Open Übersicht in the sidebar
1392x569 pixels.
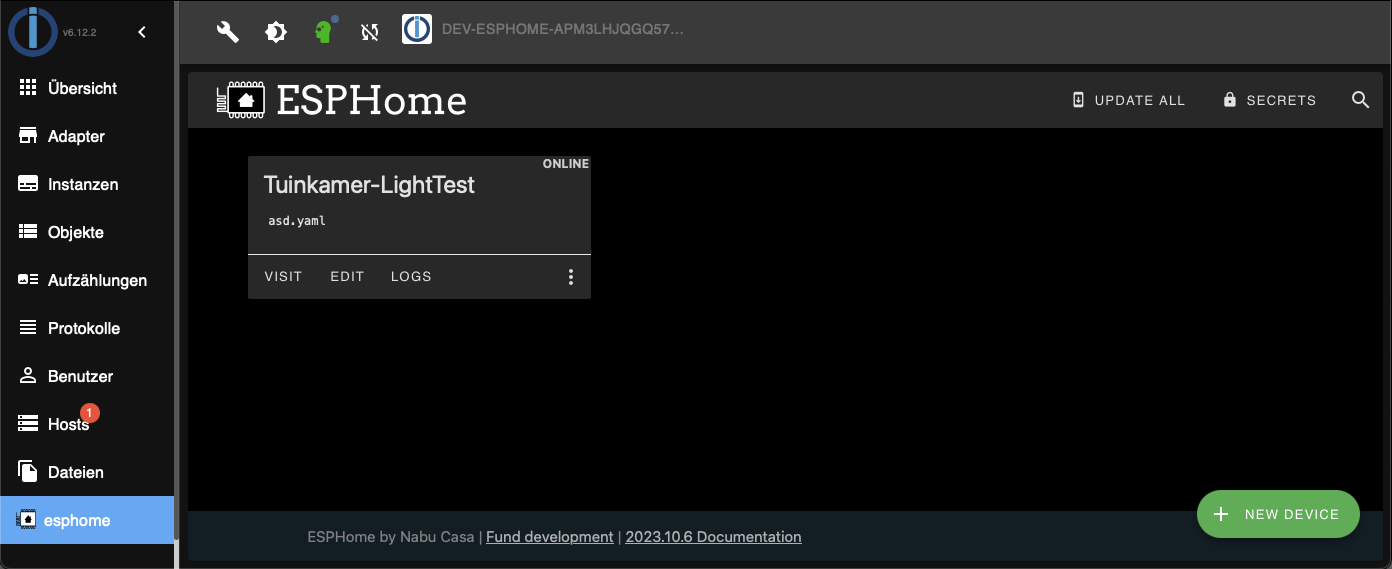[87, 88]
